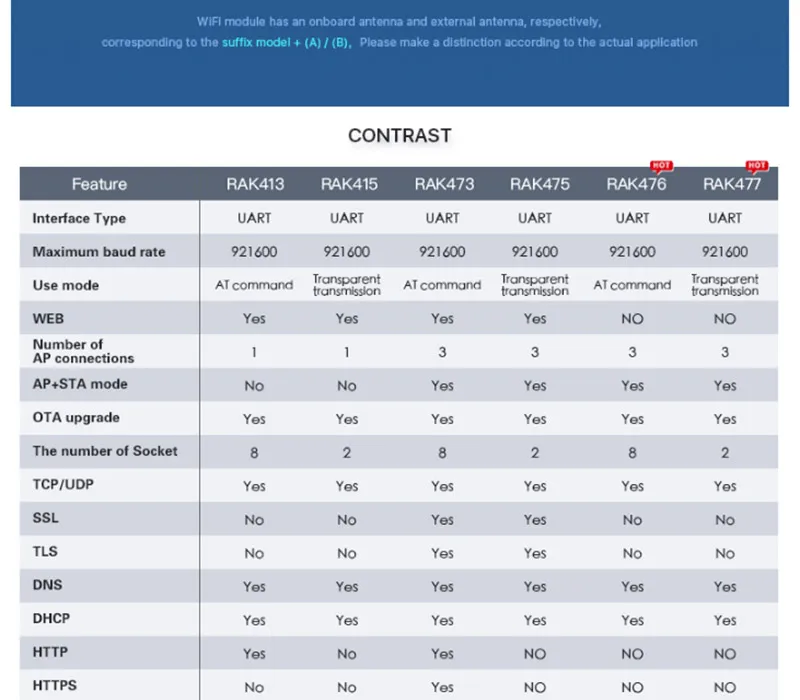
Task: Select the Use mode row label
Action: (x=66, y=285)
